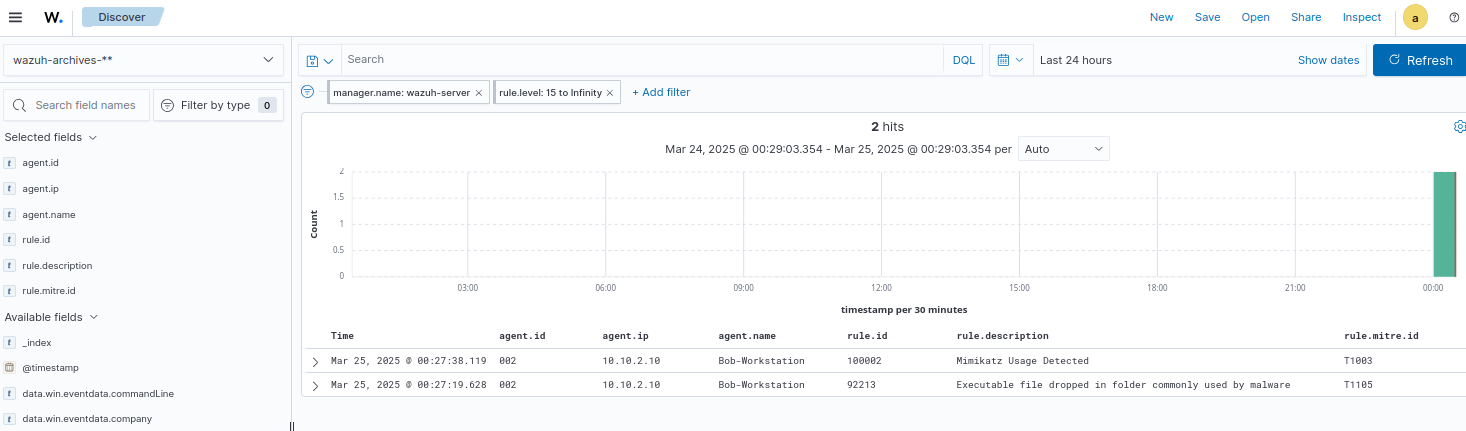Click the Add filter link
Viewport: 1466px width, 431px height.
(661, 92)
